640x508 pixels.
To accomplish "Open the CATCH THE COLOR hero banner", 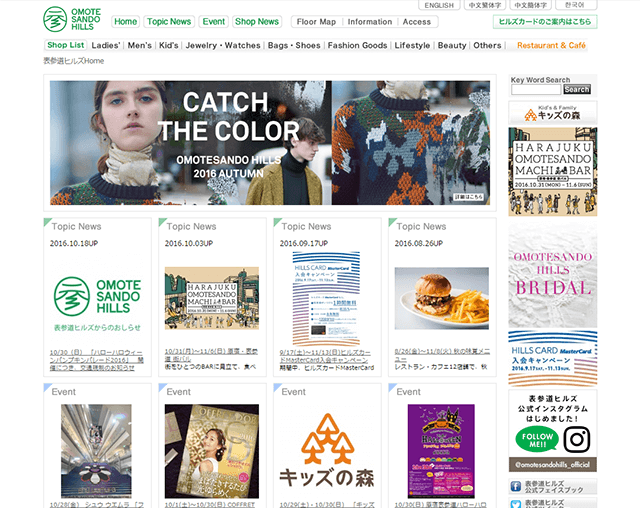I will click(x=270, y=142).
